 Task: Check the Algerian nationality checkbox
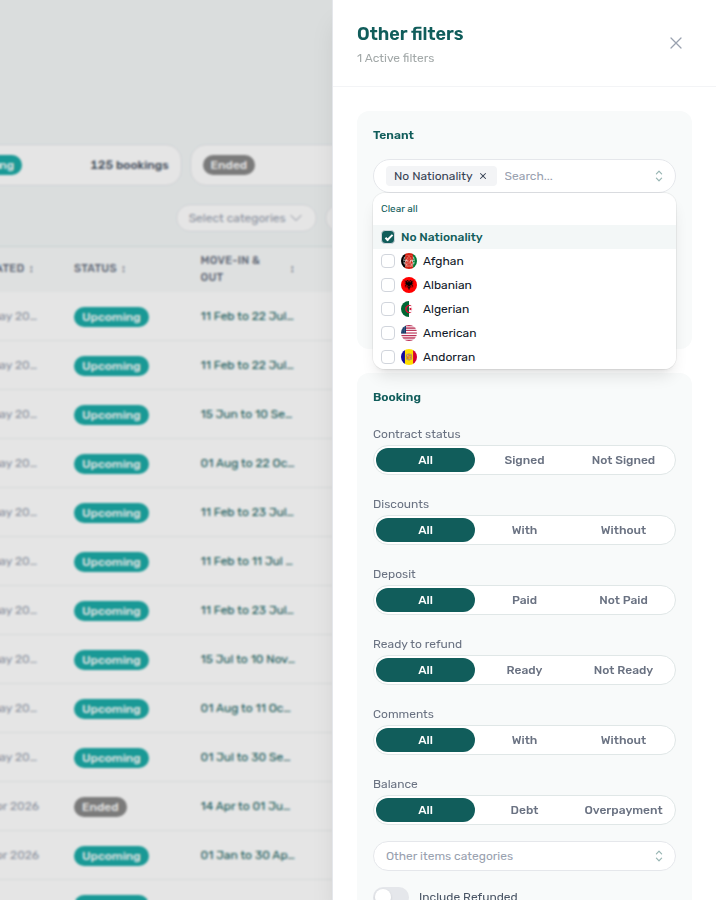pyautogui.click(x=388, y=309)
